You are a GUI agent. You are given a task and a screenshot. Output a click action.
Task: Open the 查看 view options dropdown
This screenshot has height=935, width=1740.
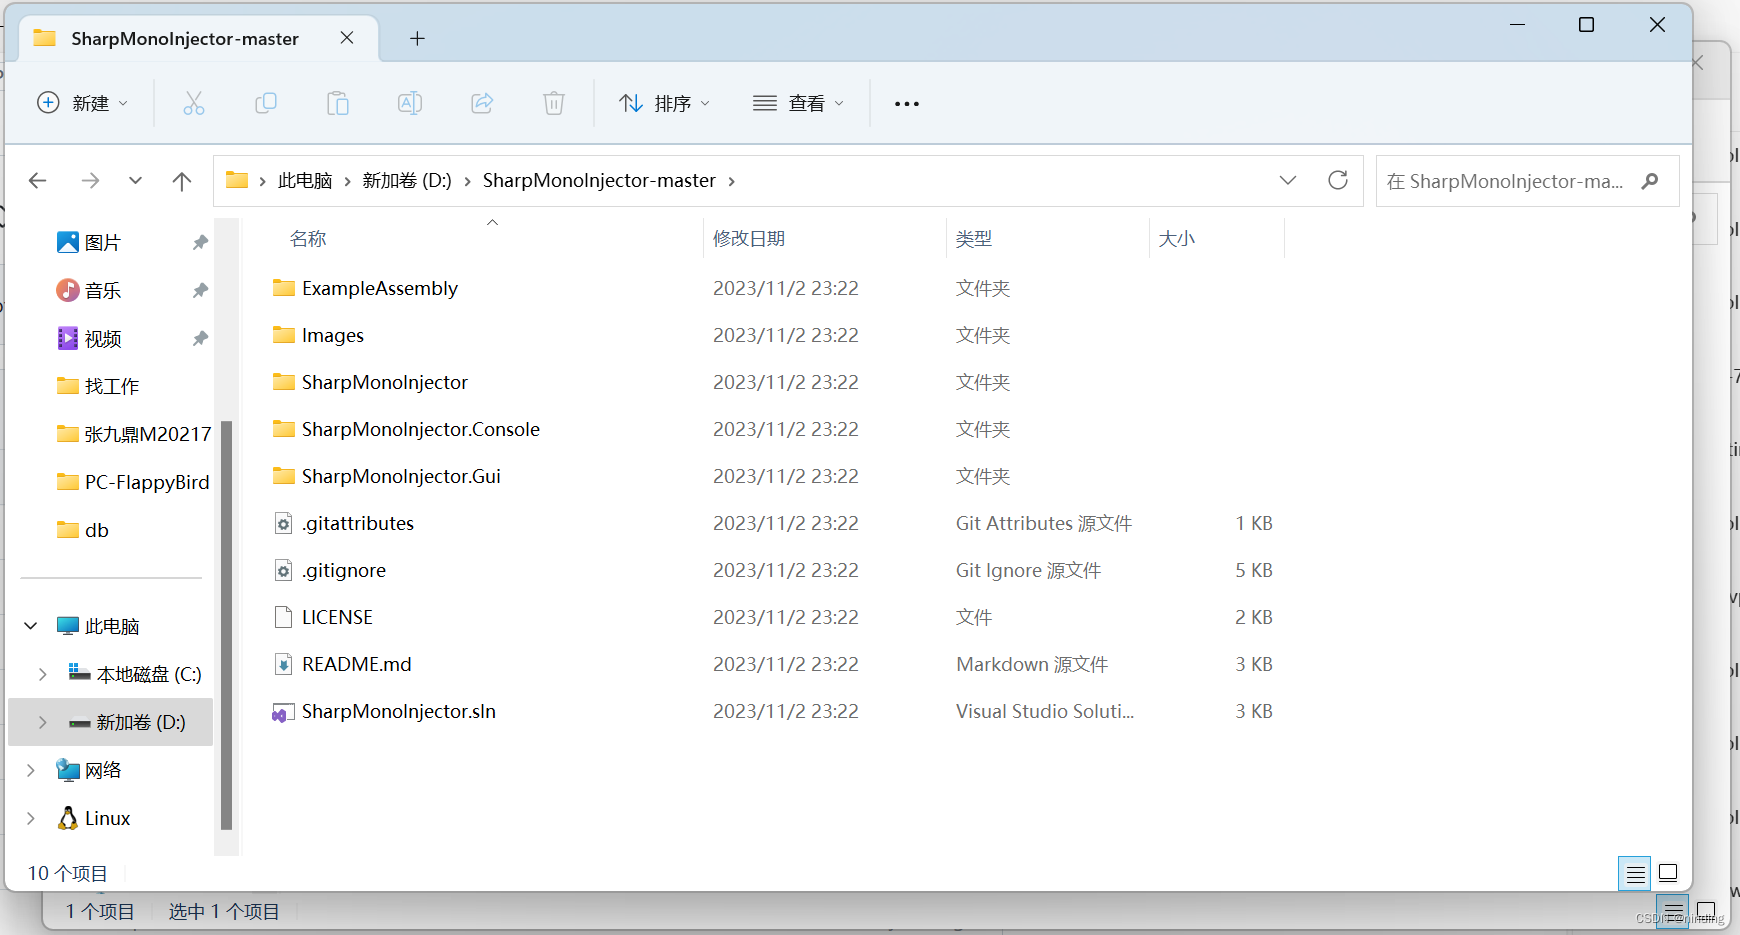point(797,103)
